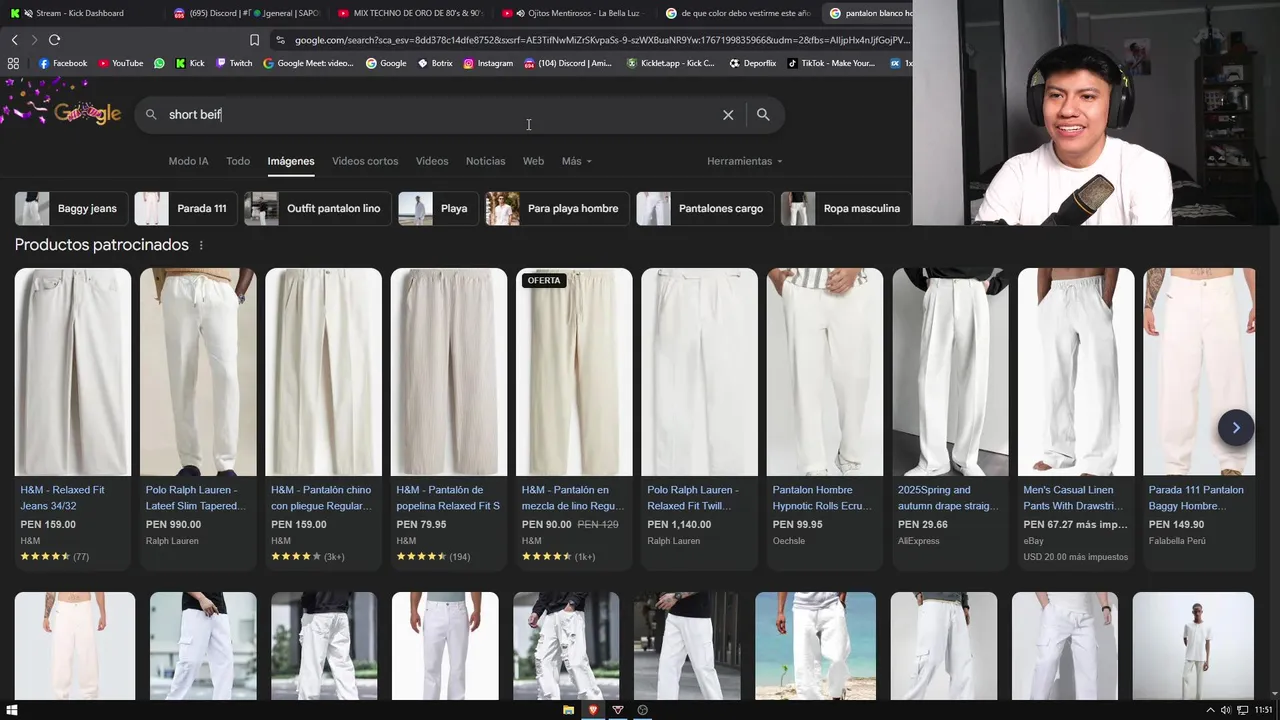Open the volume icon in system tray

(1225, 710)
